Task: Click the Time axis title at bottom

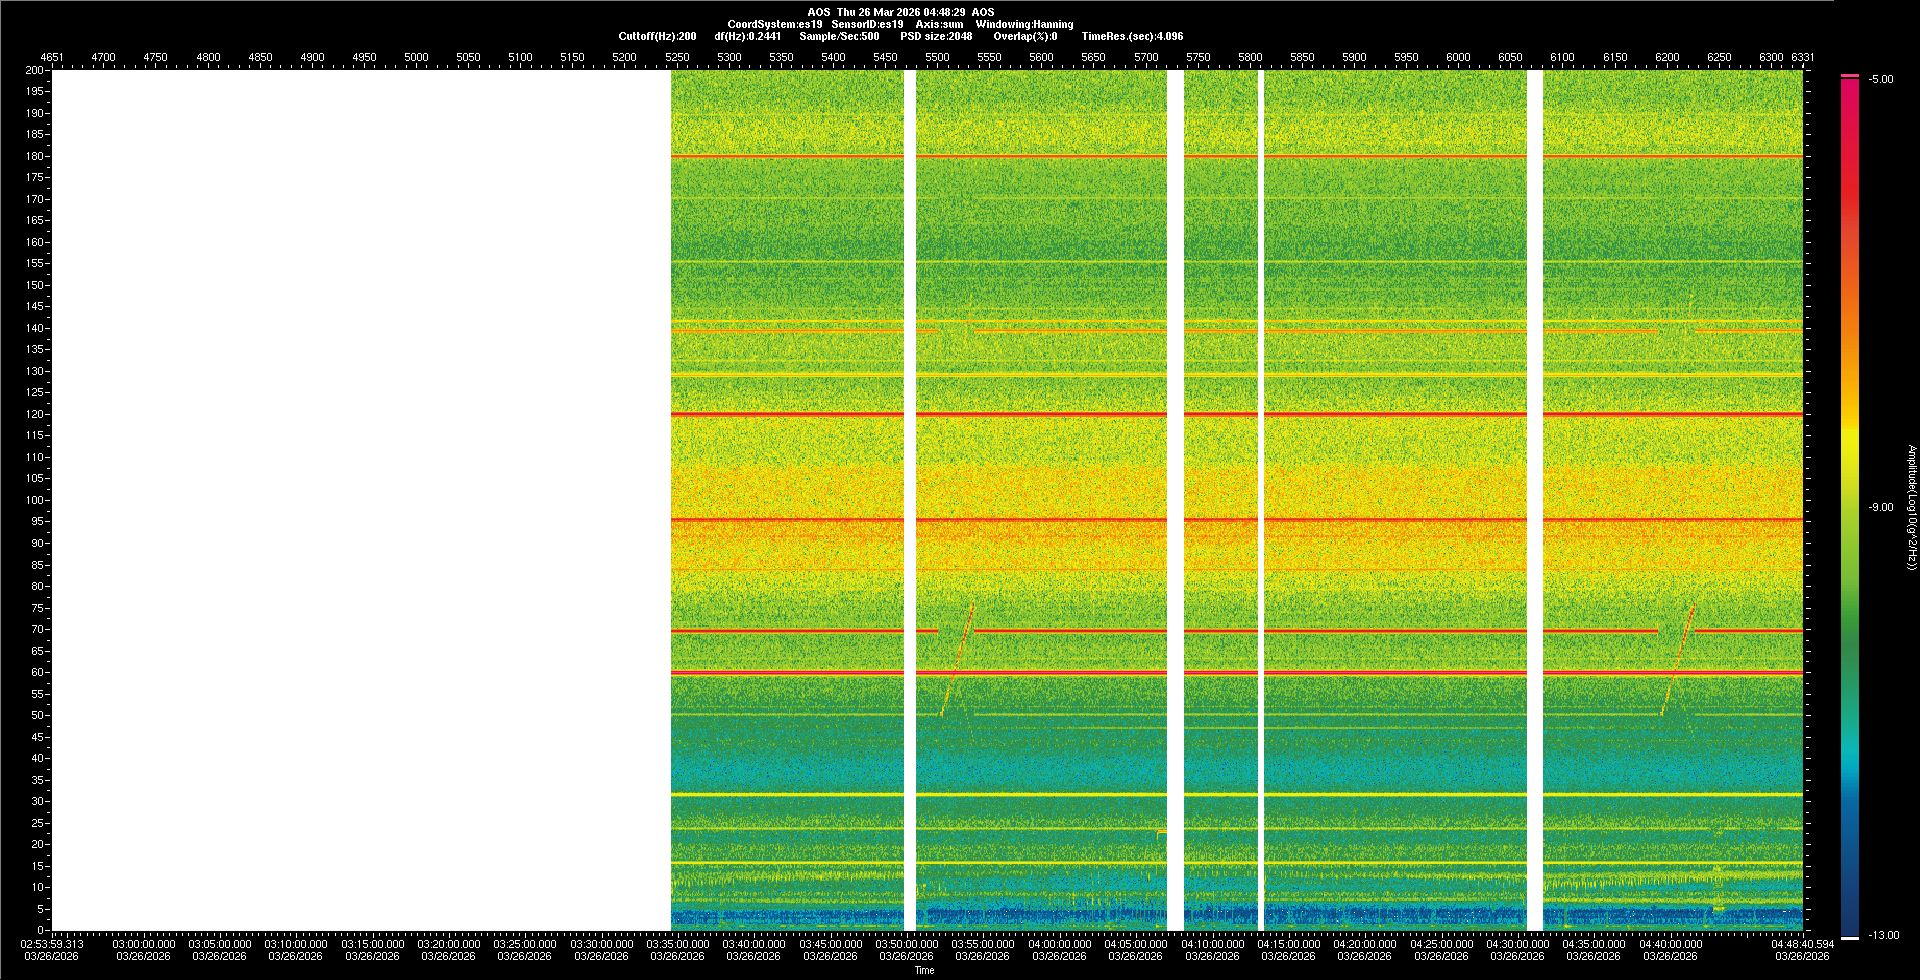Action: click(x=924, y=970)
